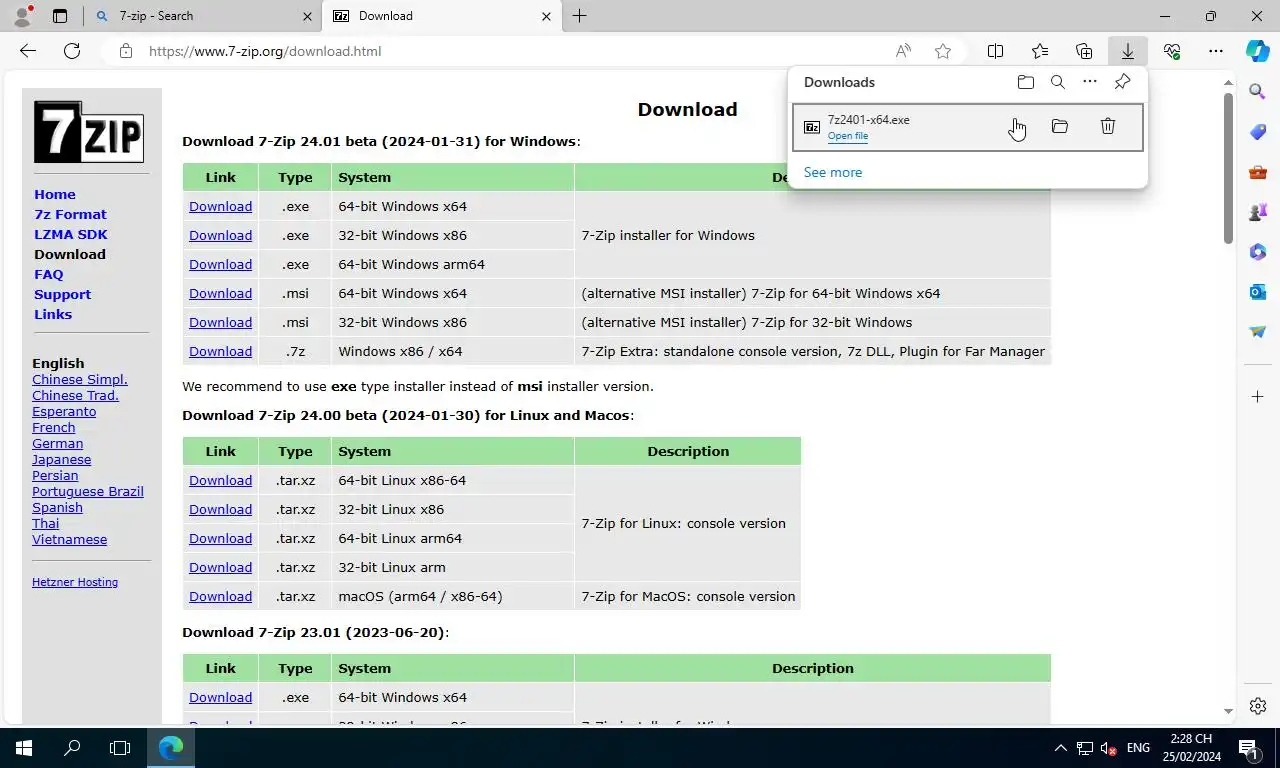Open Support navigation link
The height and width of the screenshot is (768, 1280).
click(62, 294)
